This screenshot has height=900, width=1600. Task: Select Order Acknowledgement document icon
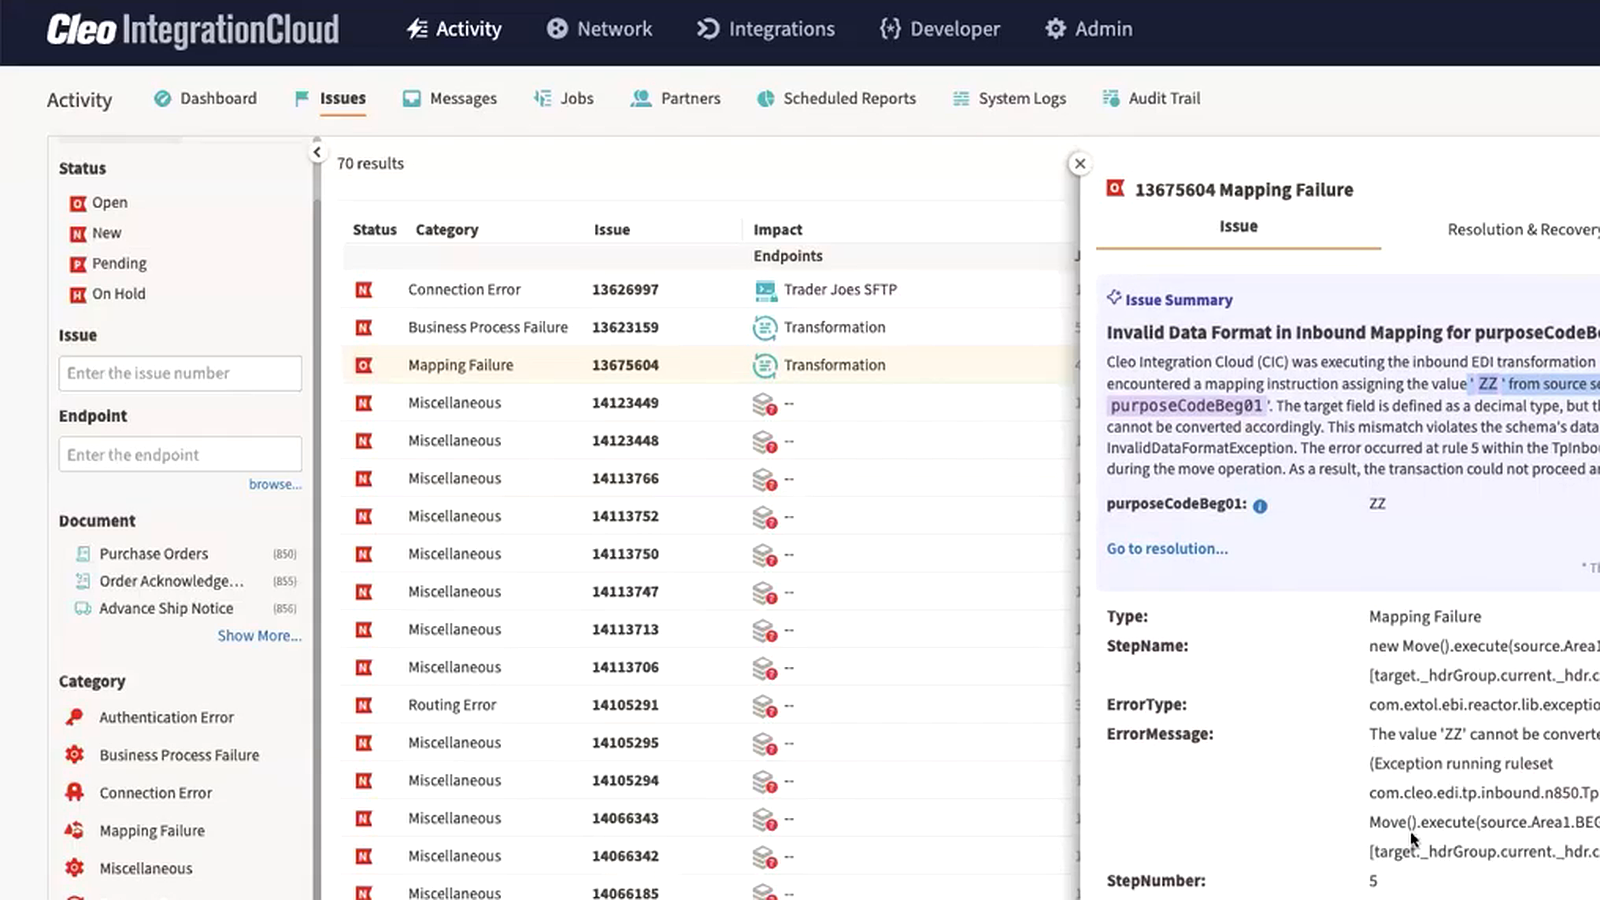click(x=83, y=581)
